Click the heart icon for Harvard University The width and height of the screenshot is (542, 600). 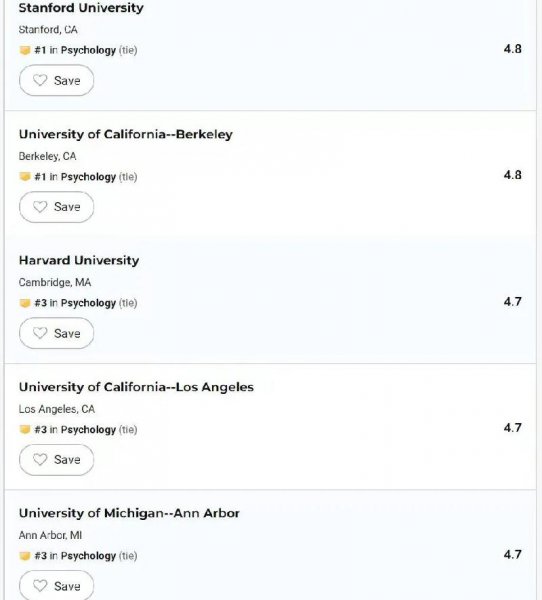40,333
